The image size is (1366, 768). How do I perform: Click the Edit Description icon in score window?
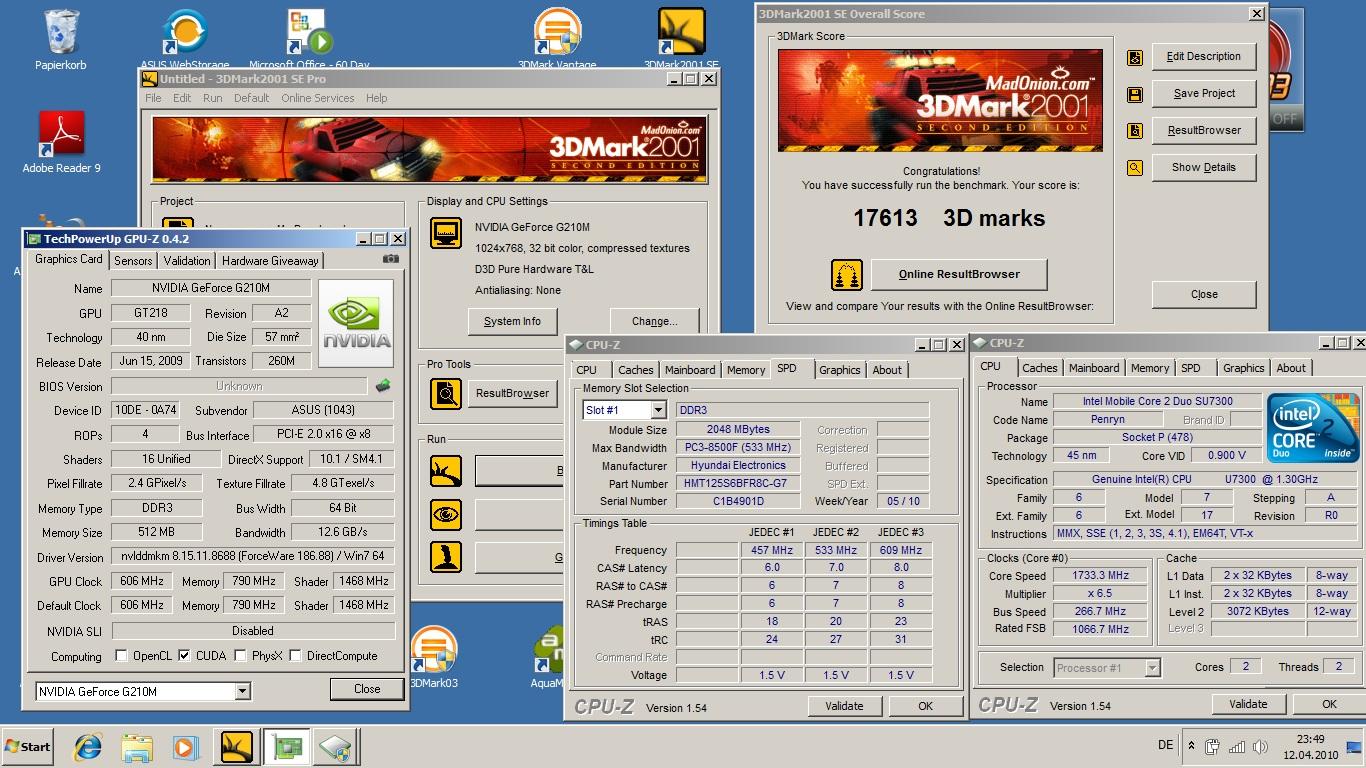coord(1135,58)
